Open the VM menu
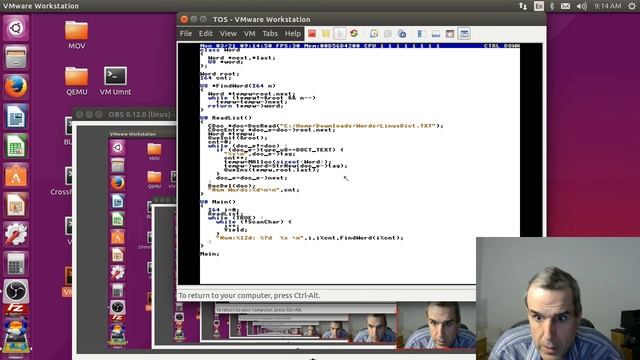Viewport: 640px width, 360px height. 249,33
